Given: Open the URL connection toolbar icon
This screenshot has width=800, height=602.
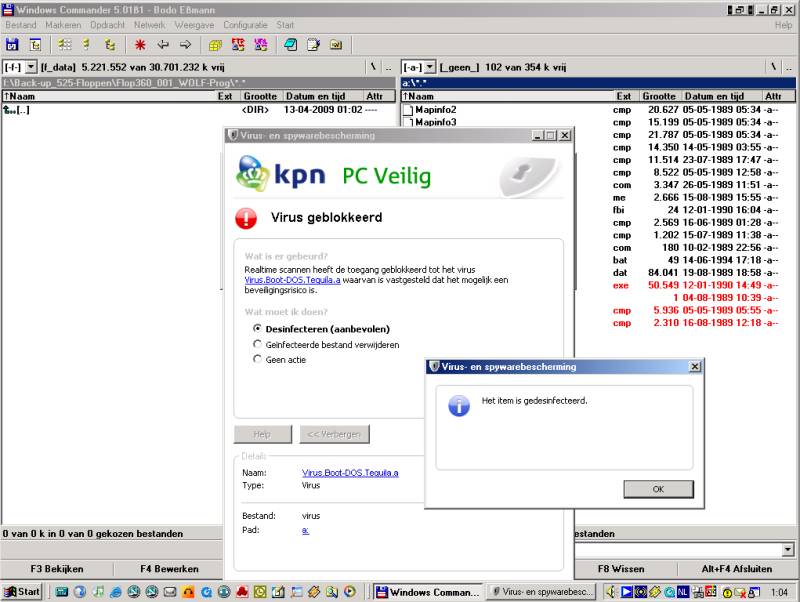Looking at the screenshot, I should click(261, 45).
